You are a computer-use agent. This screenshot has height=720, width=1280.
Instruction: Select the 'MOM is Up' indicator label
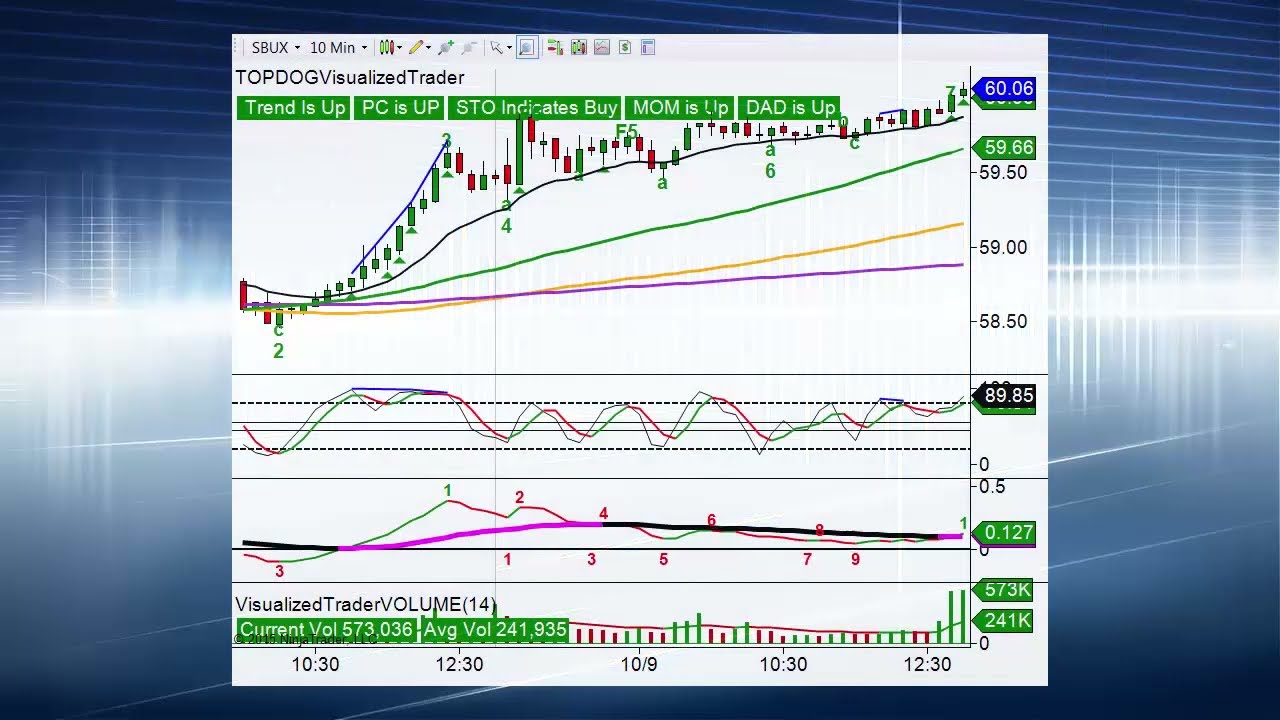click(x=680, y=108)
